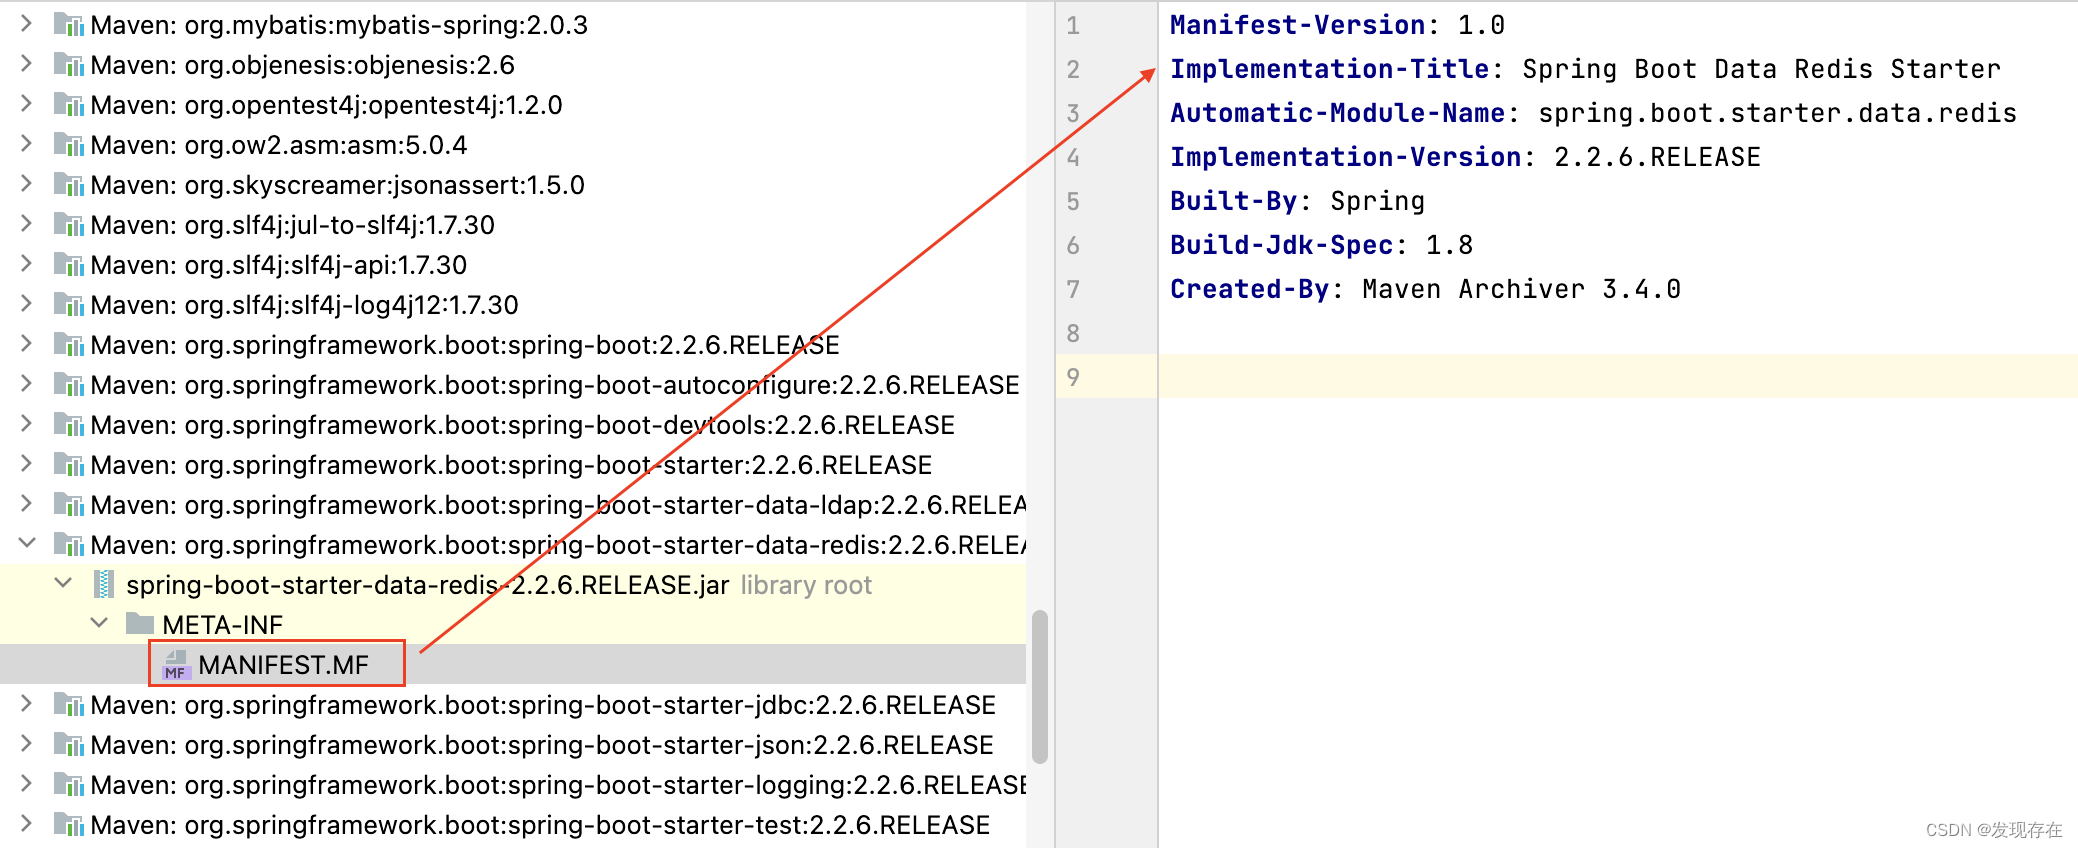Screen dimensions: 2078x848
Task: Click the MANIFEST.MF file icon
Action: tap(176, 665)
